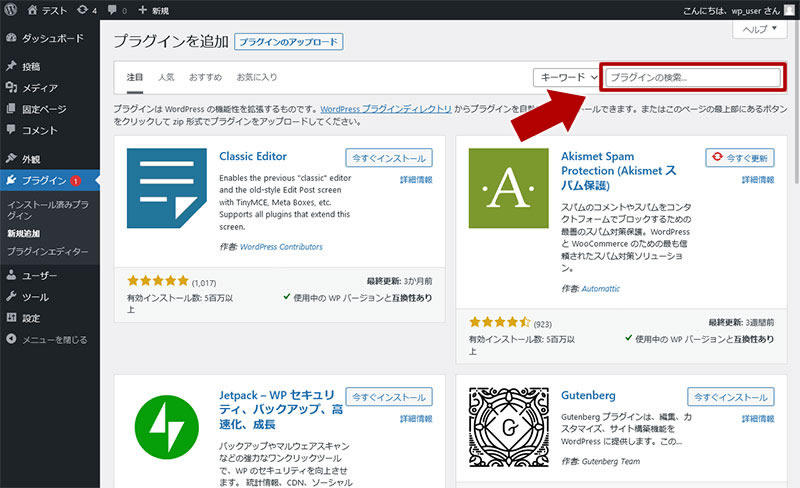Open WordPress プラグインディレクトリ link
800x488 pixels.
pos(386,109)
